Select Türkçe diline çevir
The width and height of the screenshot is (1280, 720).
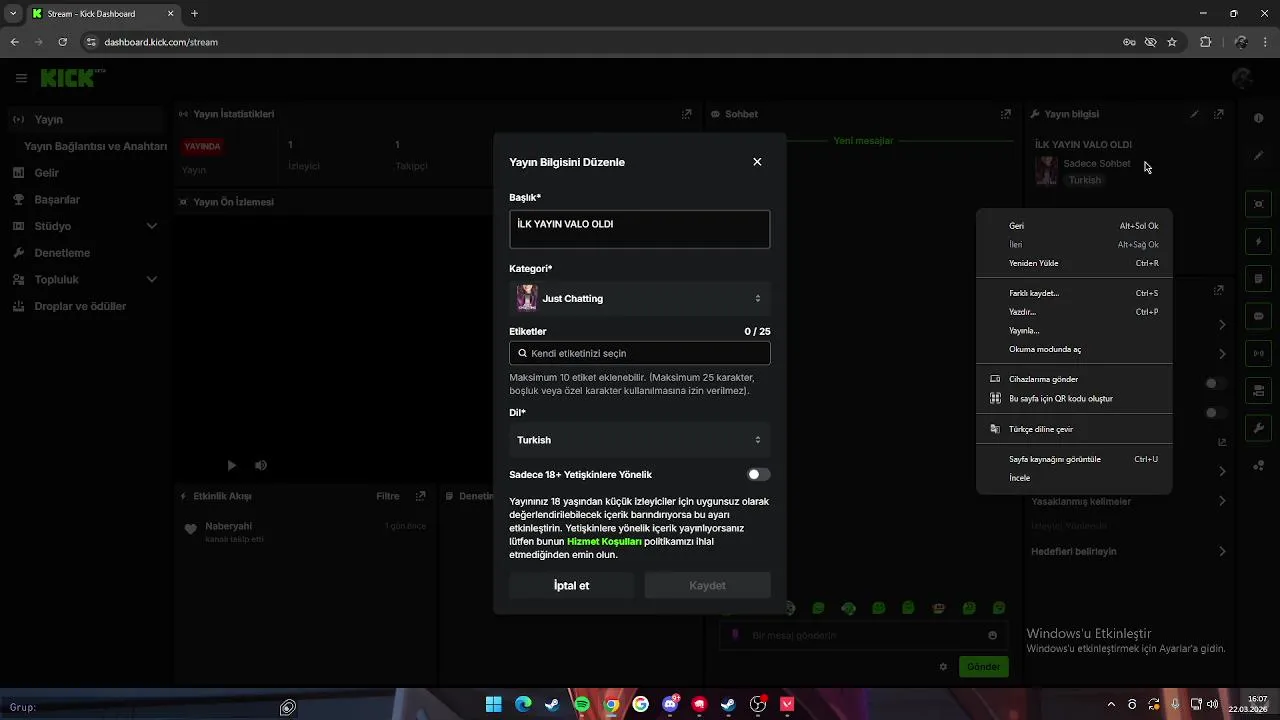(x=1074, y=429)
